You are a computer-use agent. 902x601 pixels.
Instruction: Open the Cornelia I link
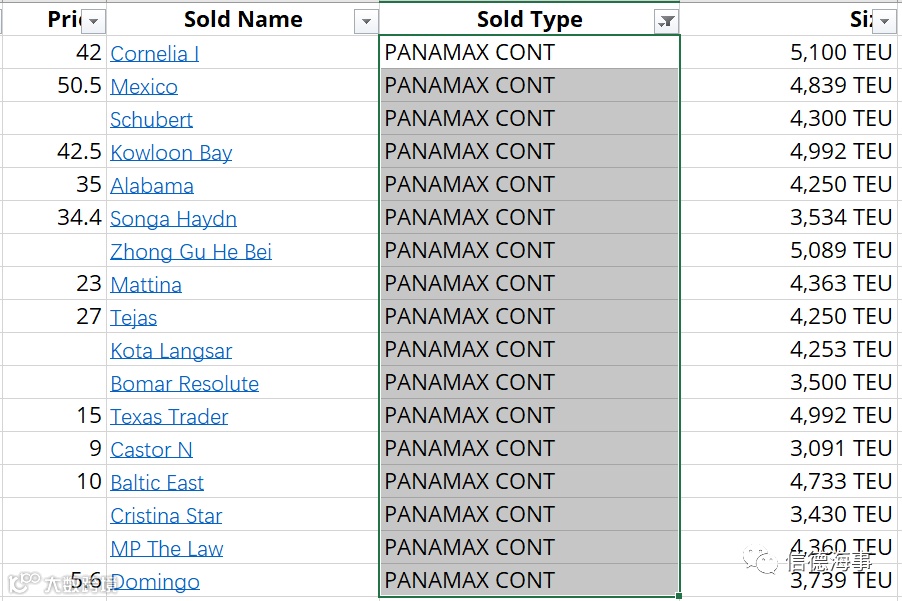pyautogui.click(x=154, y=54)
